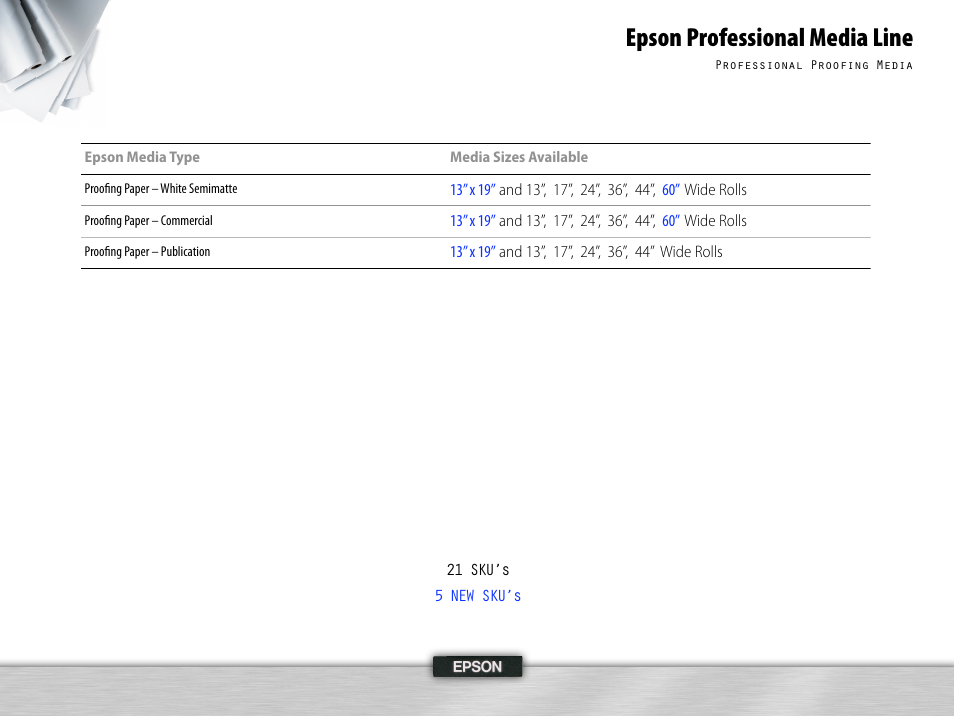Image resolution: width=954 pixels, height=716 pixels.
Task: Click the 'Professional Proofing Media' subtitle
Action: (814, 65)
